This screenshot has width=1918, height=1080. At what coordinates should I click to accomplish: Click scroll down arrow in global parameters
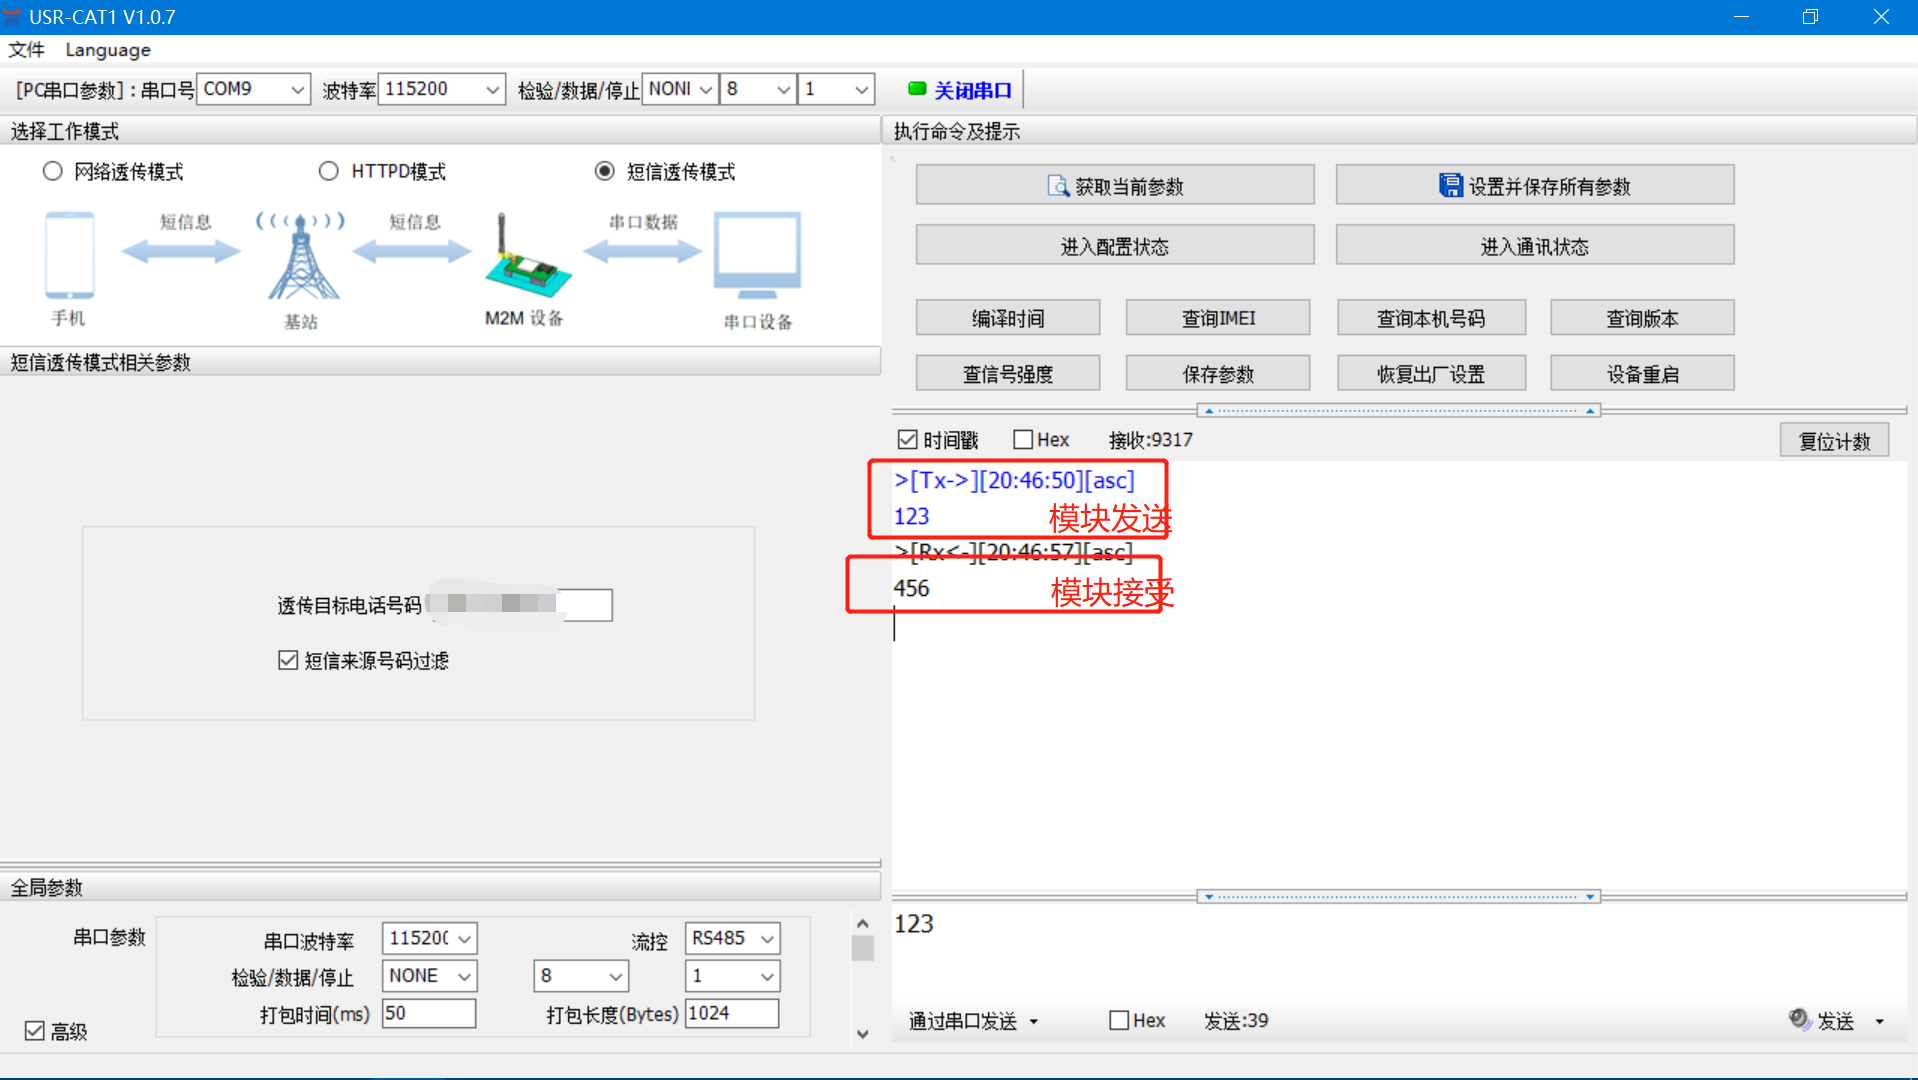tap(862, 1033)
